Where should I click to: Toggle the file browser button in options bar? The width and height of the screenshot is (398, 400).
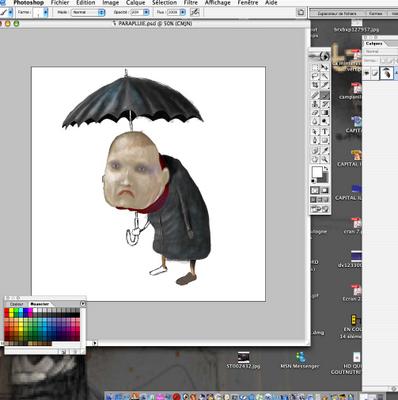coord(301,12)
